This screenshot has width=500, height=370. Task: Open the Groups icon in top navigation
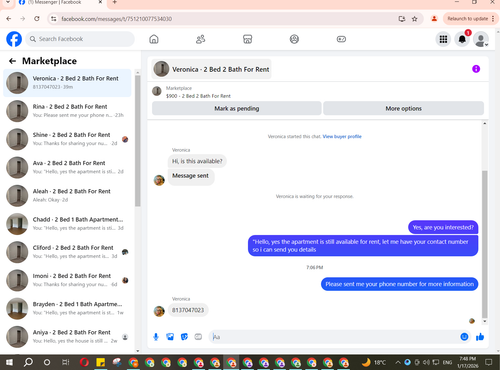tap(294, 39)
